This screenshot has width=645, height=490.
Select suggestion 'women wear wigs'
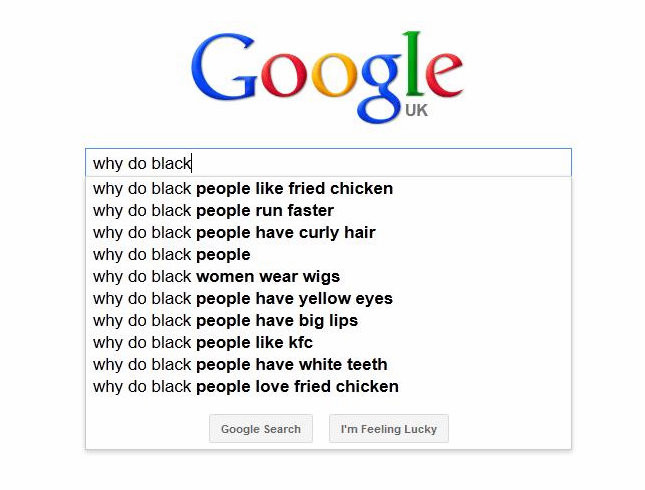pos(328,276)
